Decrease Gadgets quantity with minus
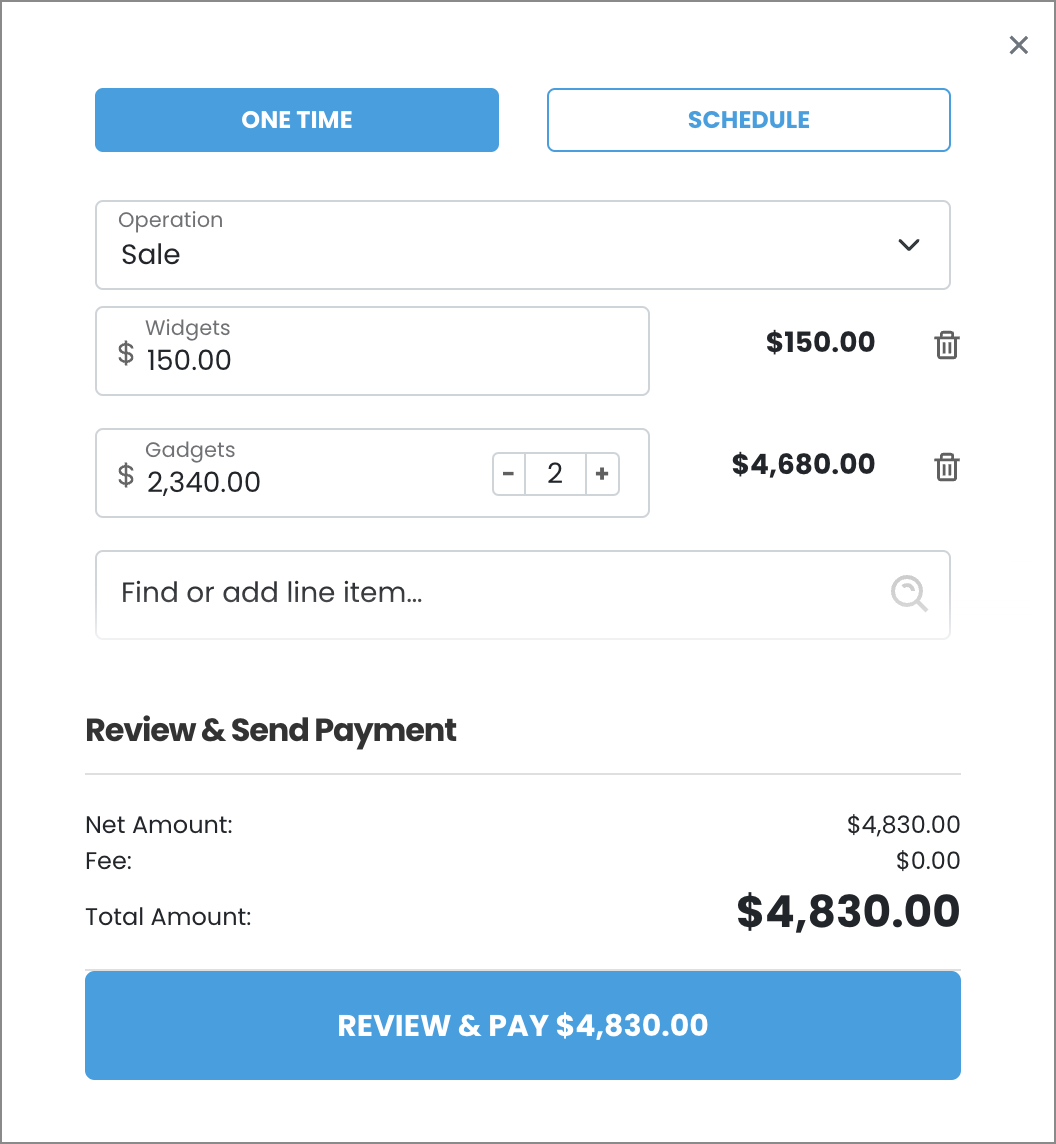The height and width of the screenshot is (1144, 1056). (508, 474)
